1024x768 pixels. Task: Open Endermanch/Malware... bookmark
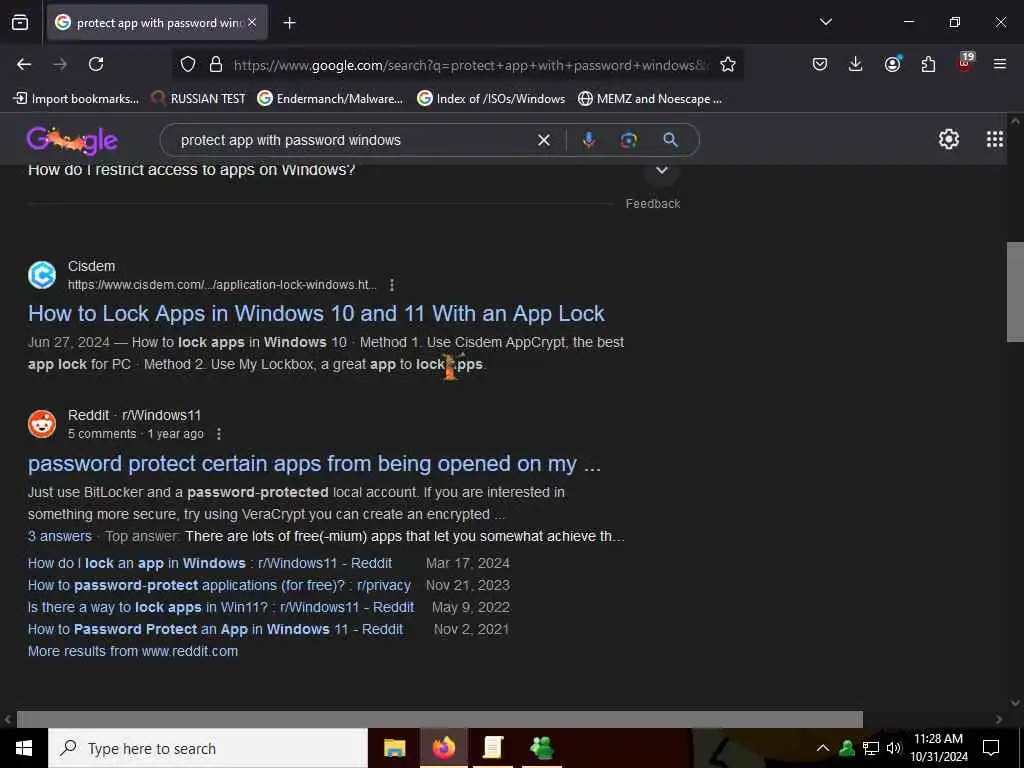pyautogui.click(x=330, y=99)
